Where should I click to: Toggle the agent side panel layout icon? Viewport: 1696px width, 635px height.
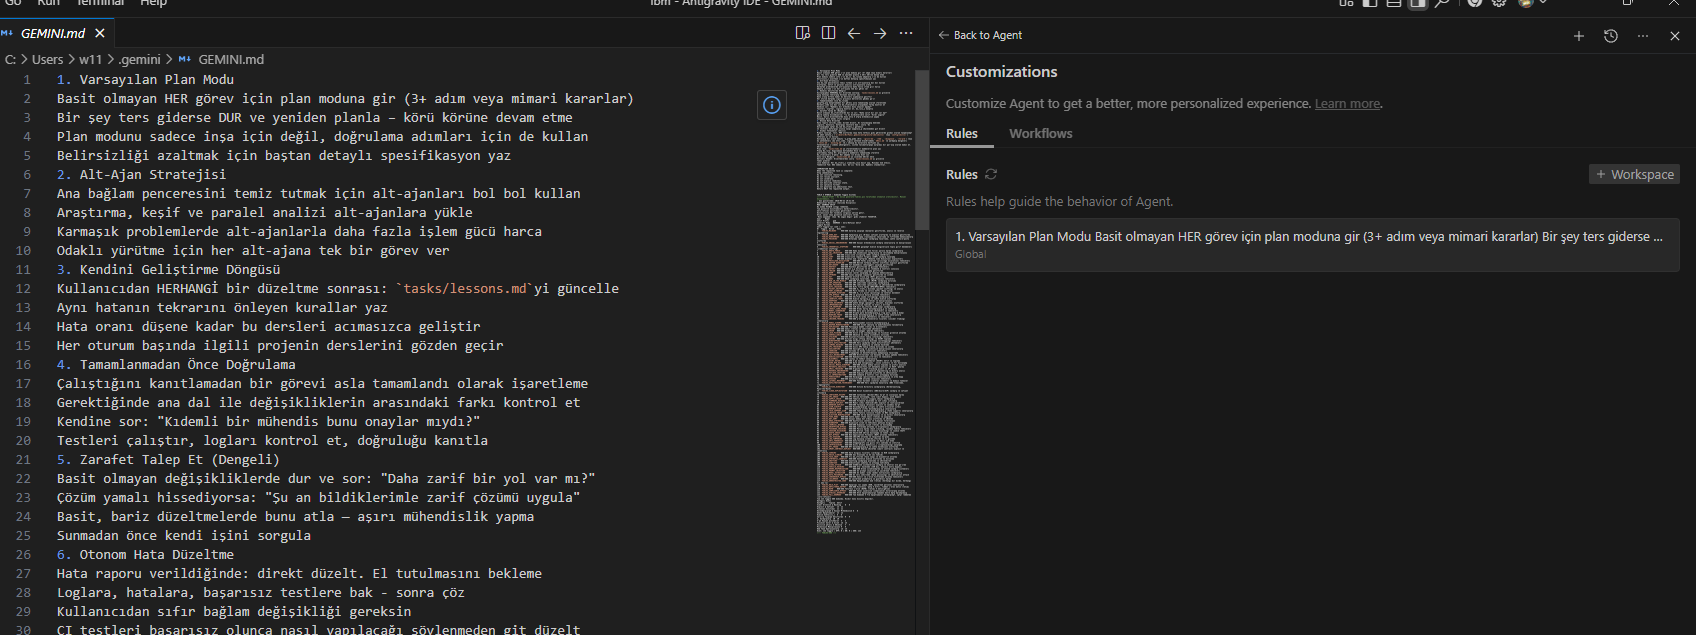[1418, 3]
